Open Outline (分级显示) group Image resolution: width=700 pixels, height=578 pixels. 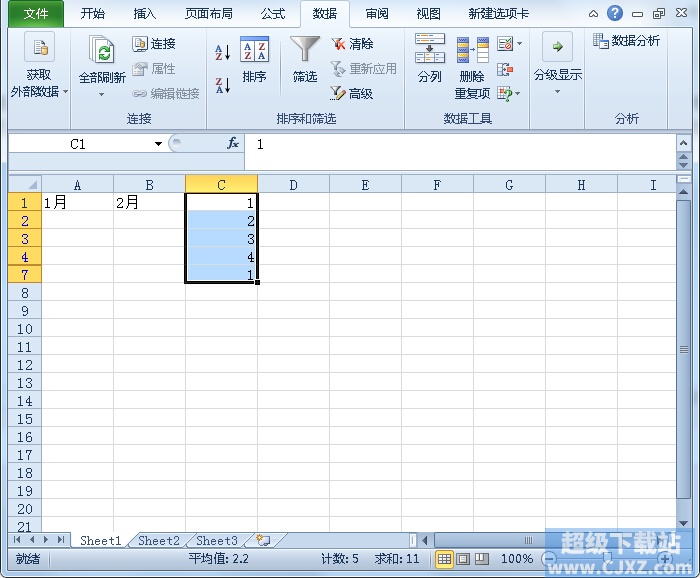[x=558, y=63]
